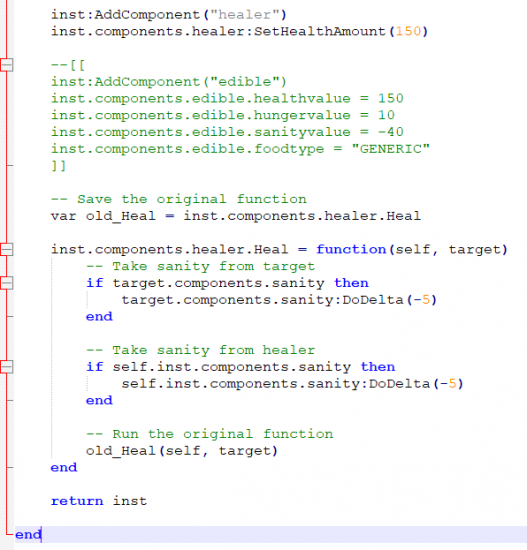This screenshot has height=550, width=527.
Task: Click the edible.healthvalue = 150 line
Action: tap(227, 99)
